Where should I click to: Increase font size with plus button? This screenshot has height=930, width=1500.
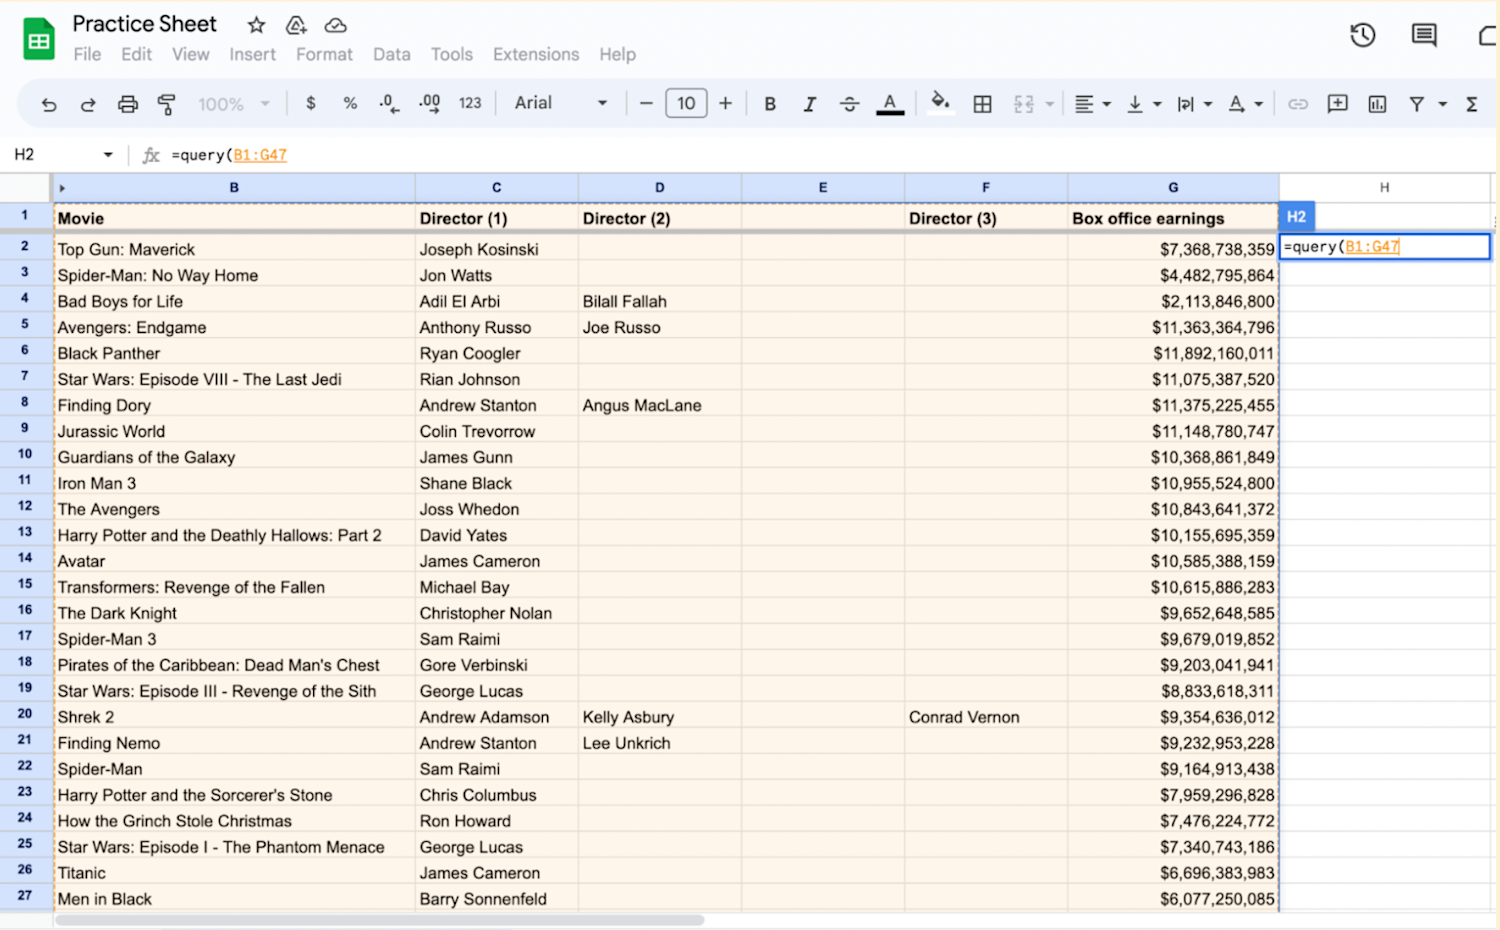tap(726, 103)
